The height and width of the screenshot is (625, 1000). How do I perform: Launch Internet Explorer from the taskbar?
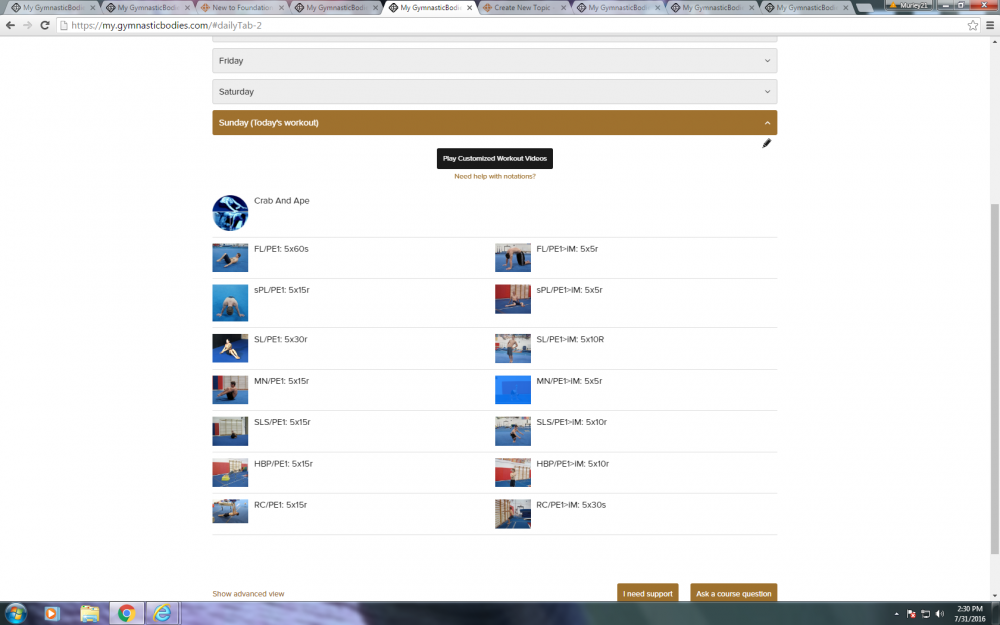tap(163, 614)
